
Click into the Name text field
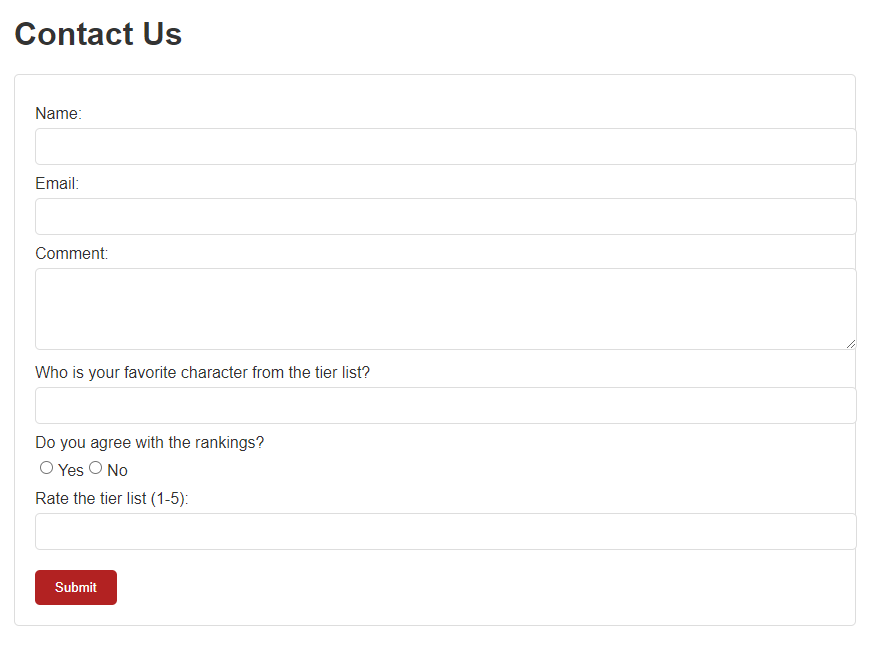click(x=446, y=146)
